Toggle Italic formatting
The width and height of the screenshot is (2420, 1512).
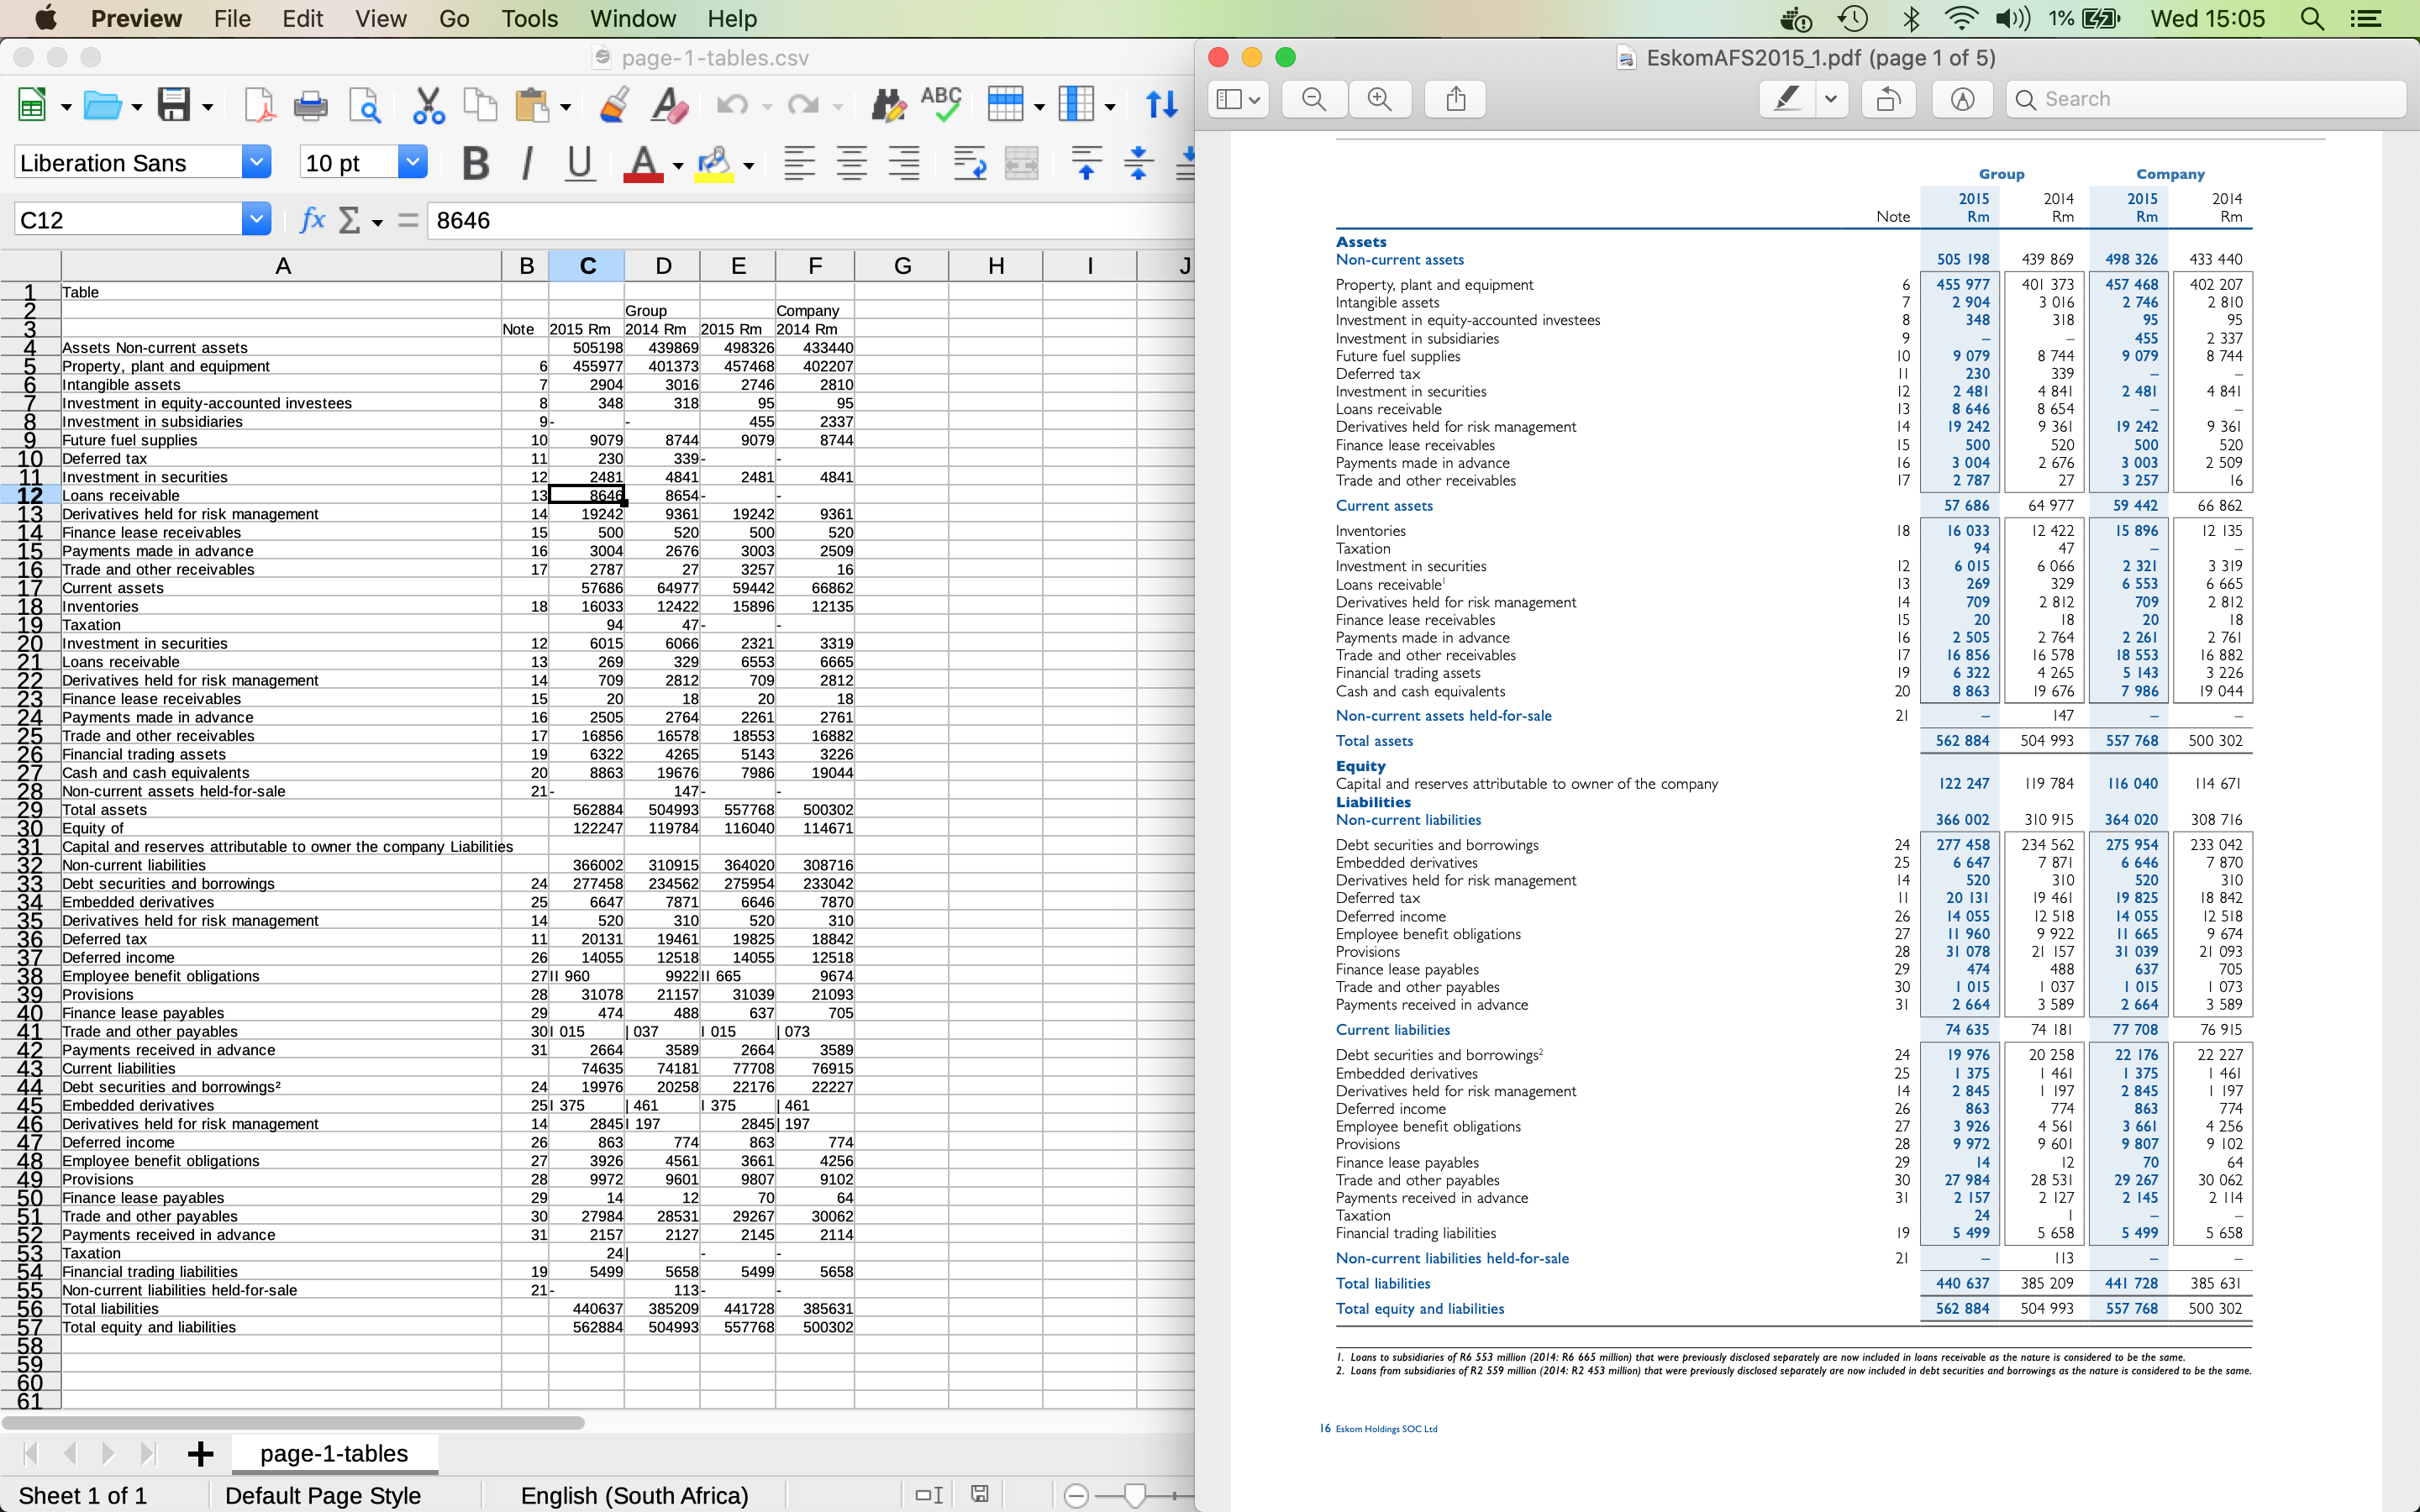pyautogui.click(x=527, y=163)
